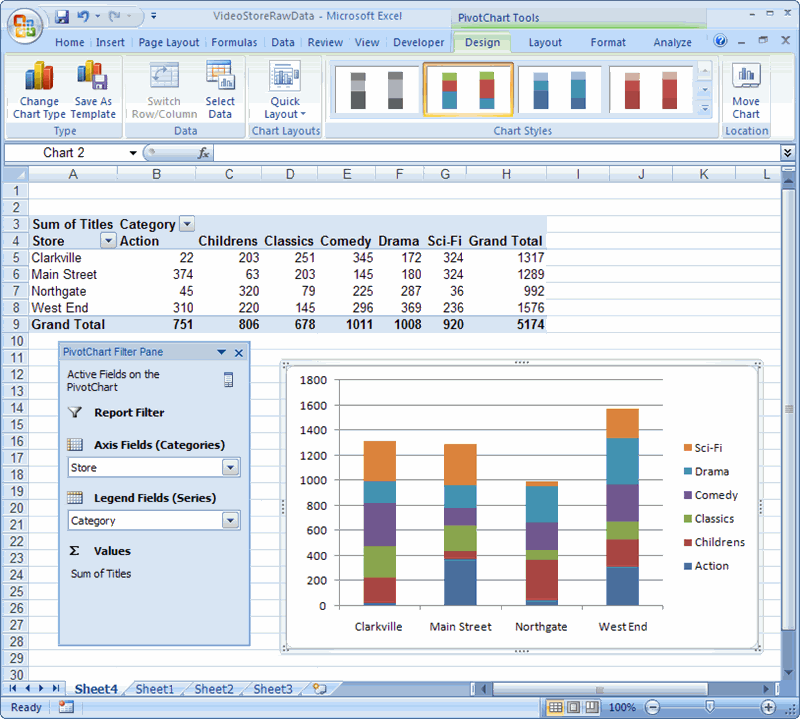Save the workbook with the floppy icon
Viewport: 800px width, 719px height.
pos(62,17)
